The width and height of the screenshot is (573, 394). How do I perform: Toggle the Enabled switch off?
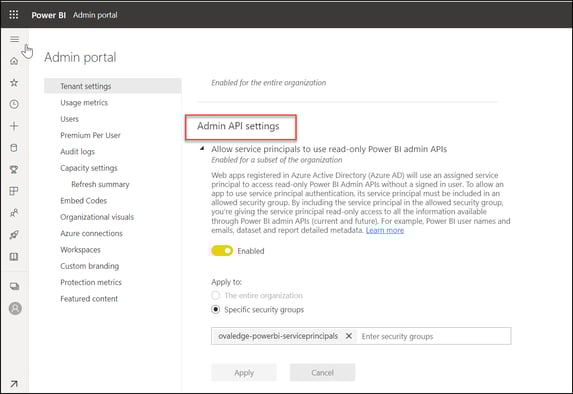(x=222, y=251)
